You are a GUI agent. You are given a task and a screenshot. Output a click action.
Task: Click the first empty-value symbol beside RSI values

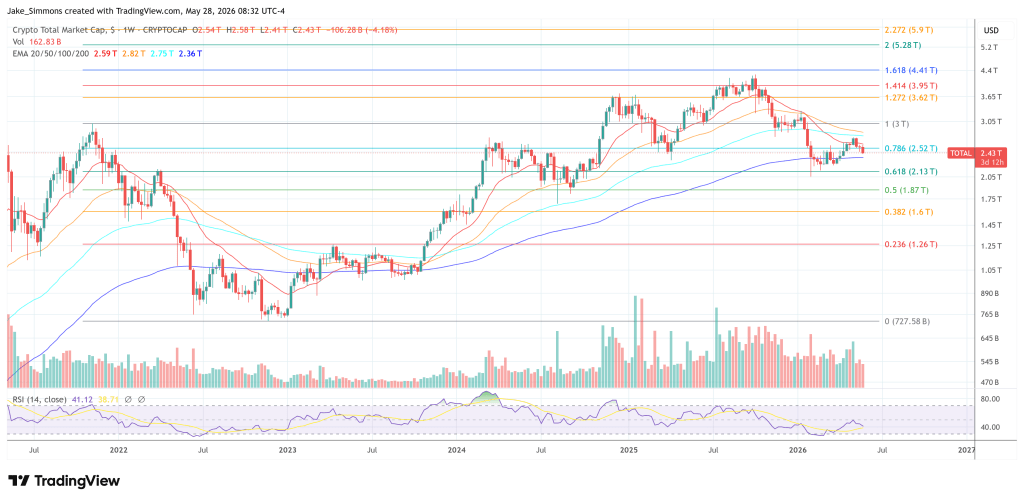tap(129, 398)
